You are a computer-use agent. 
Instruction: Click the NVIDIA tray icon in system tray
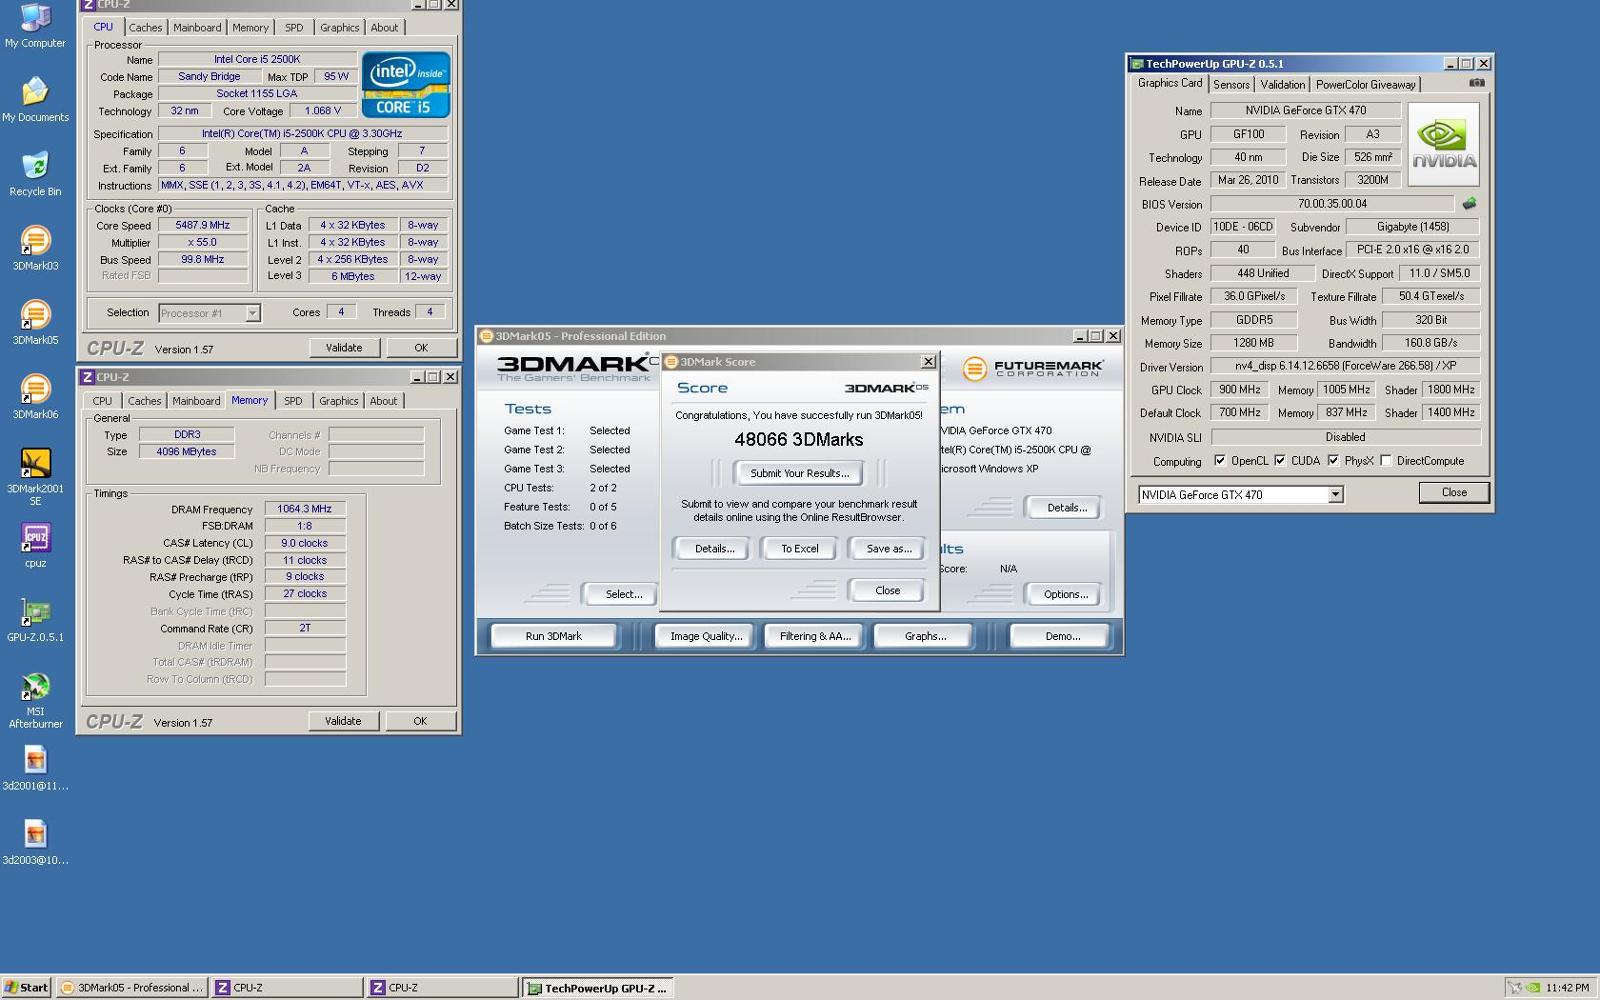coord(1532,987)
